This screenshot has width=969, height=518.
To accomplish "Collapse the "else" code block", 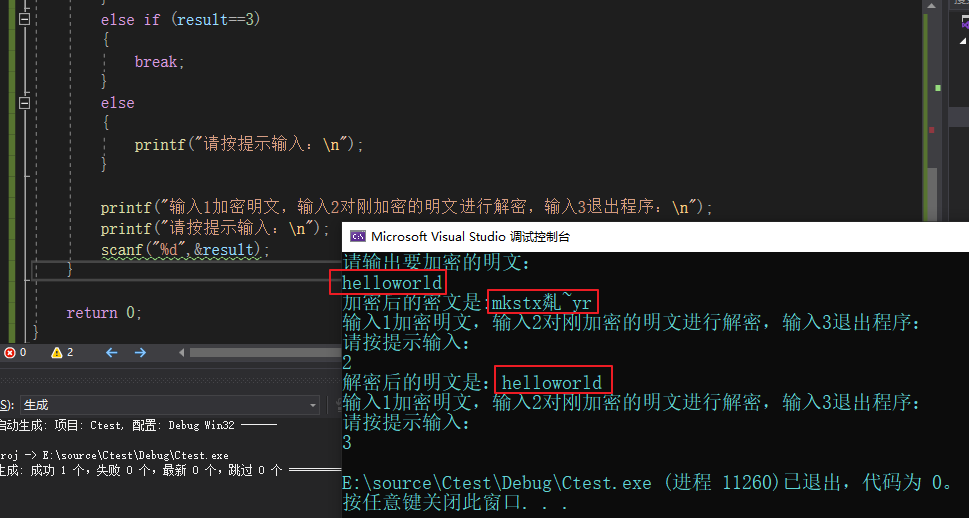I will point(24,103).
